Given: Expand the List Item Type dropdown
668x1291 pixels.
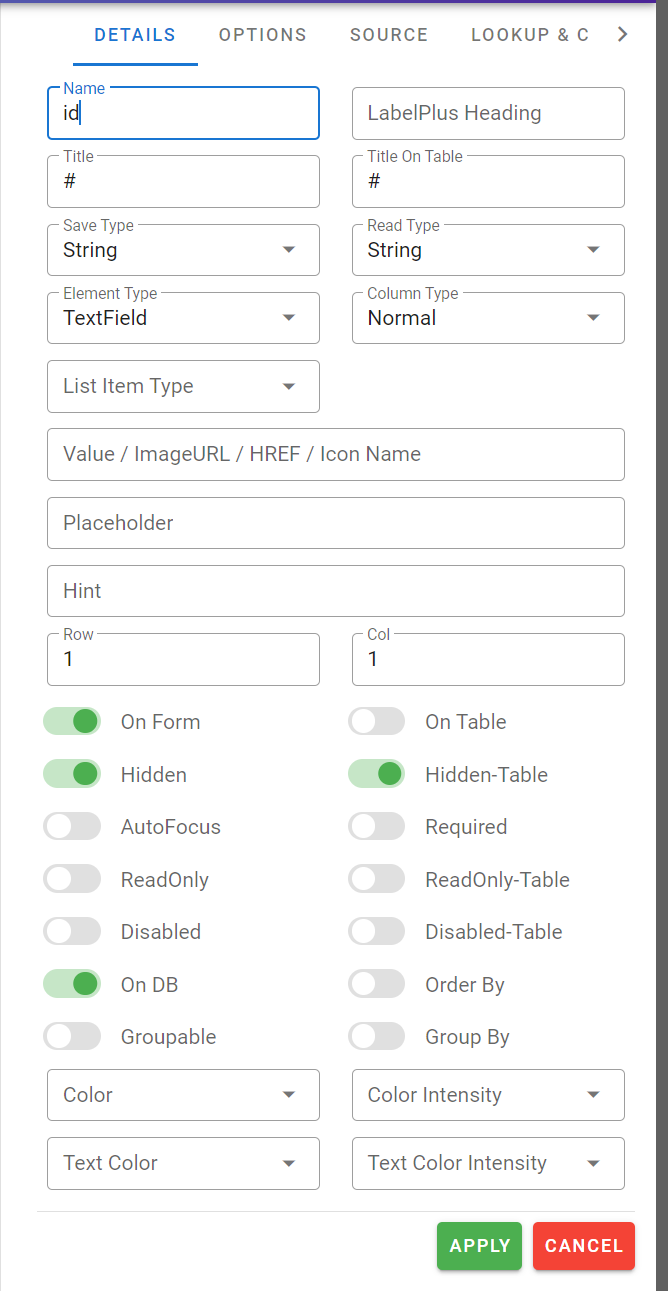Looking at the screenshot, I should (183, 386).
